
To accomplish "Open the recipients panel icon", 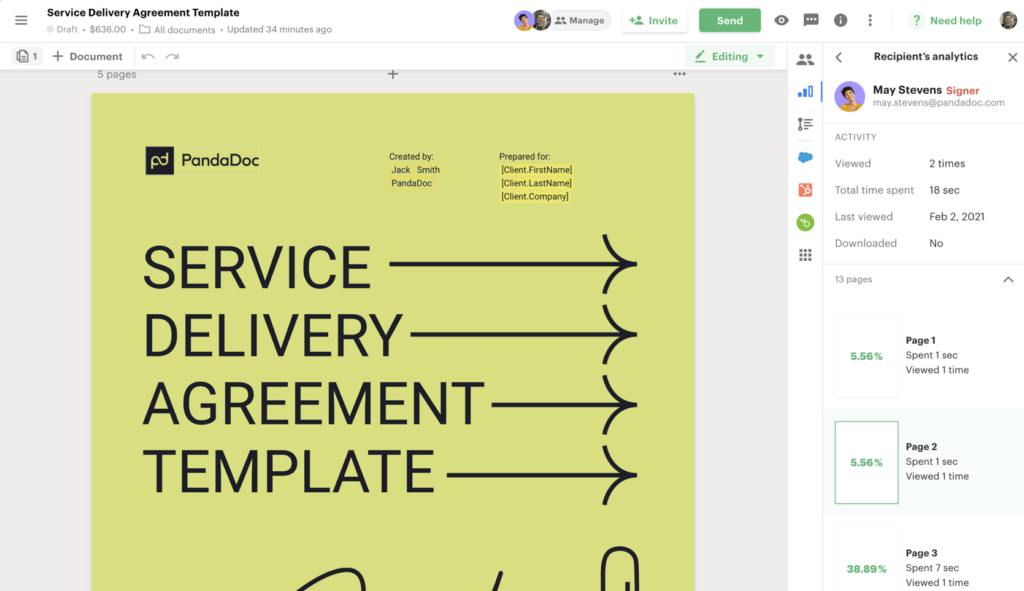I will pyautogui.click(x=805, y=59).
